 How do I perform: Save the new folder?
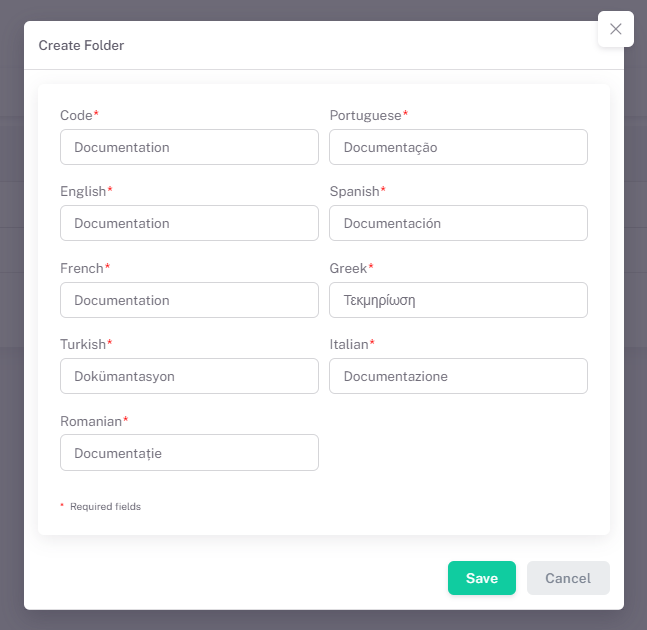481,578
